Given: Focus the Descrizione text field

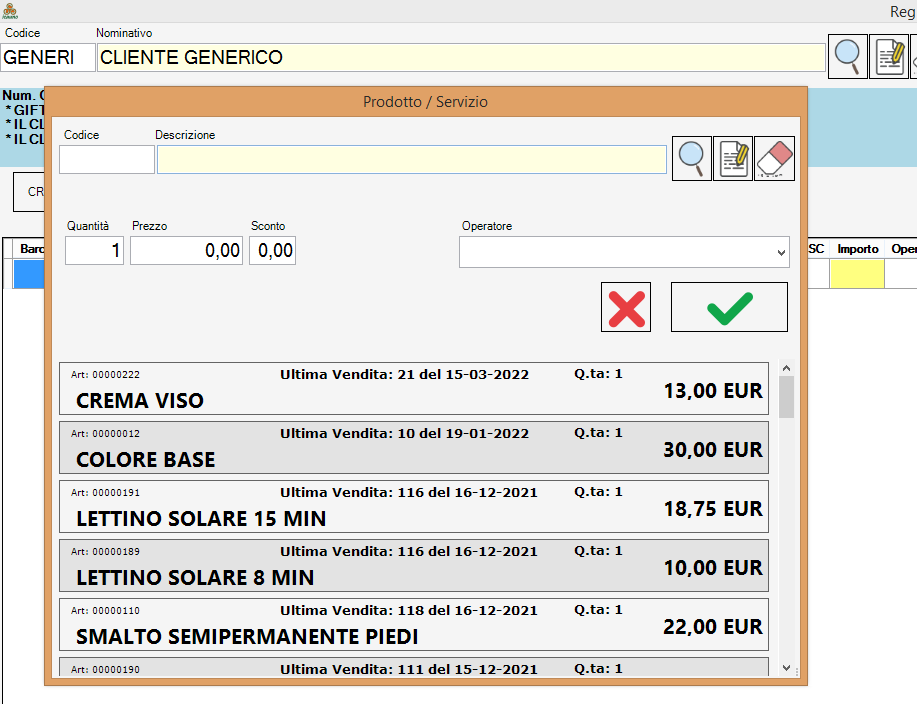Looking at the screenshot, I should [x=411, y=160].
